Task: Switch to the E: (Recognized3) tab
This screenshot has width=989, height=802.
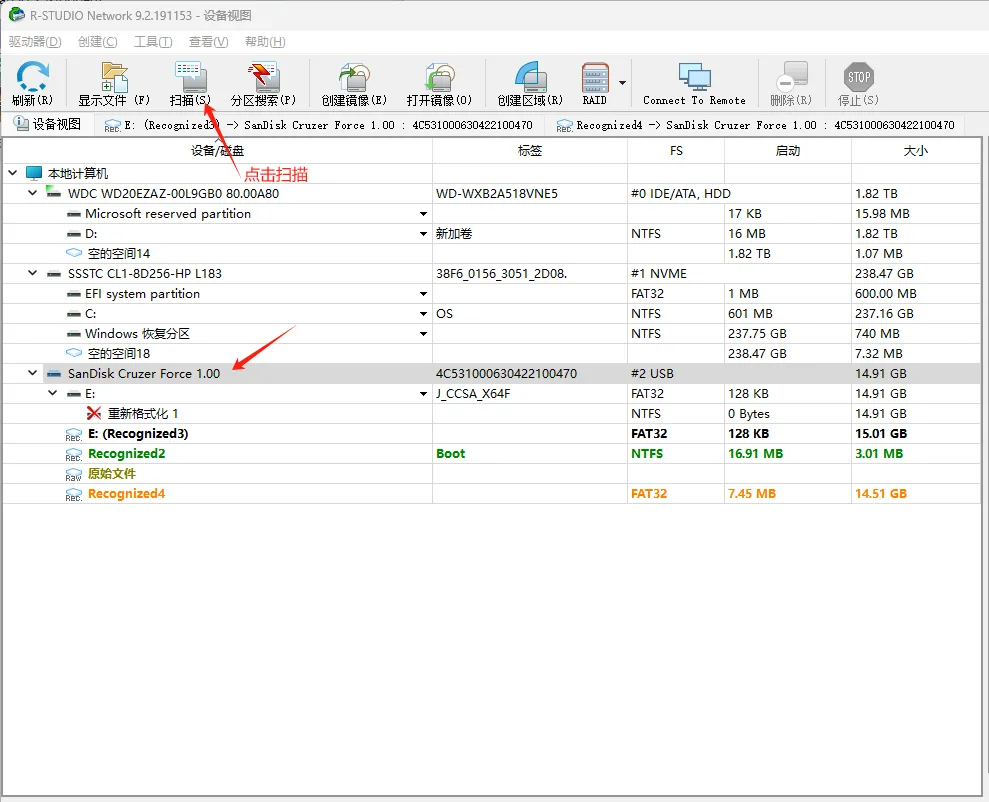Action: click(x=319, y=125)
